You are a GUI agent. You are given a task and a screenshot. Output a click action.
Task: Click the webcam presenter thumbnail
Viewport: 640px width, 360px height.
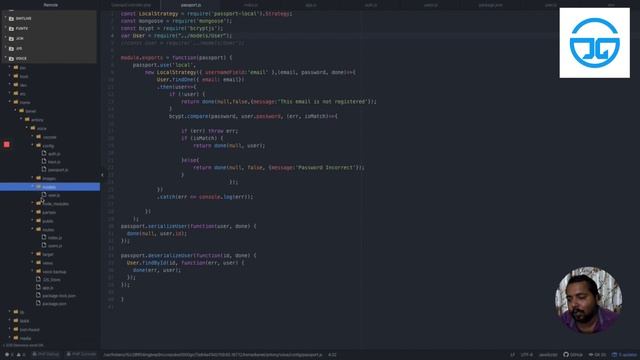click(x=588, y=300)
